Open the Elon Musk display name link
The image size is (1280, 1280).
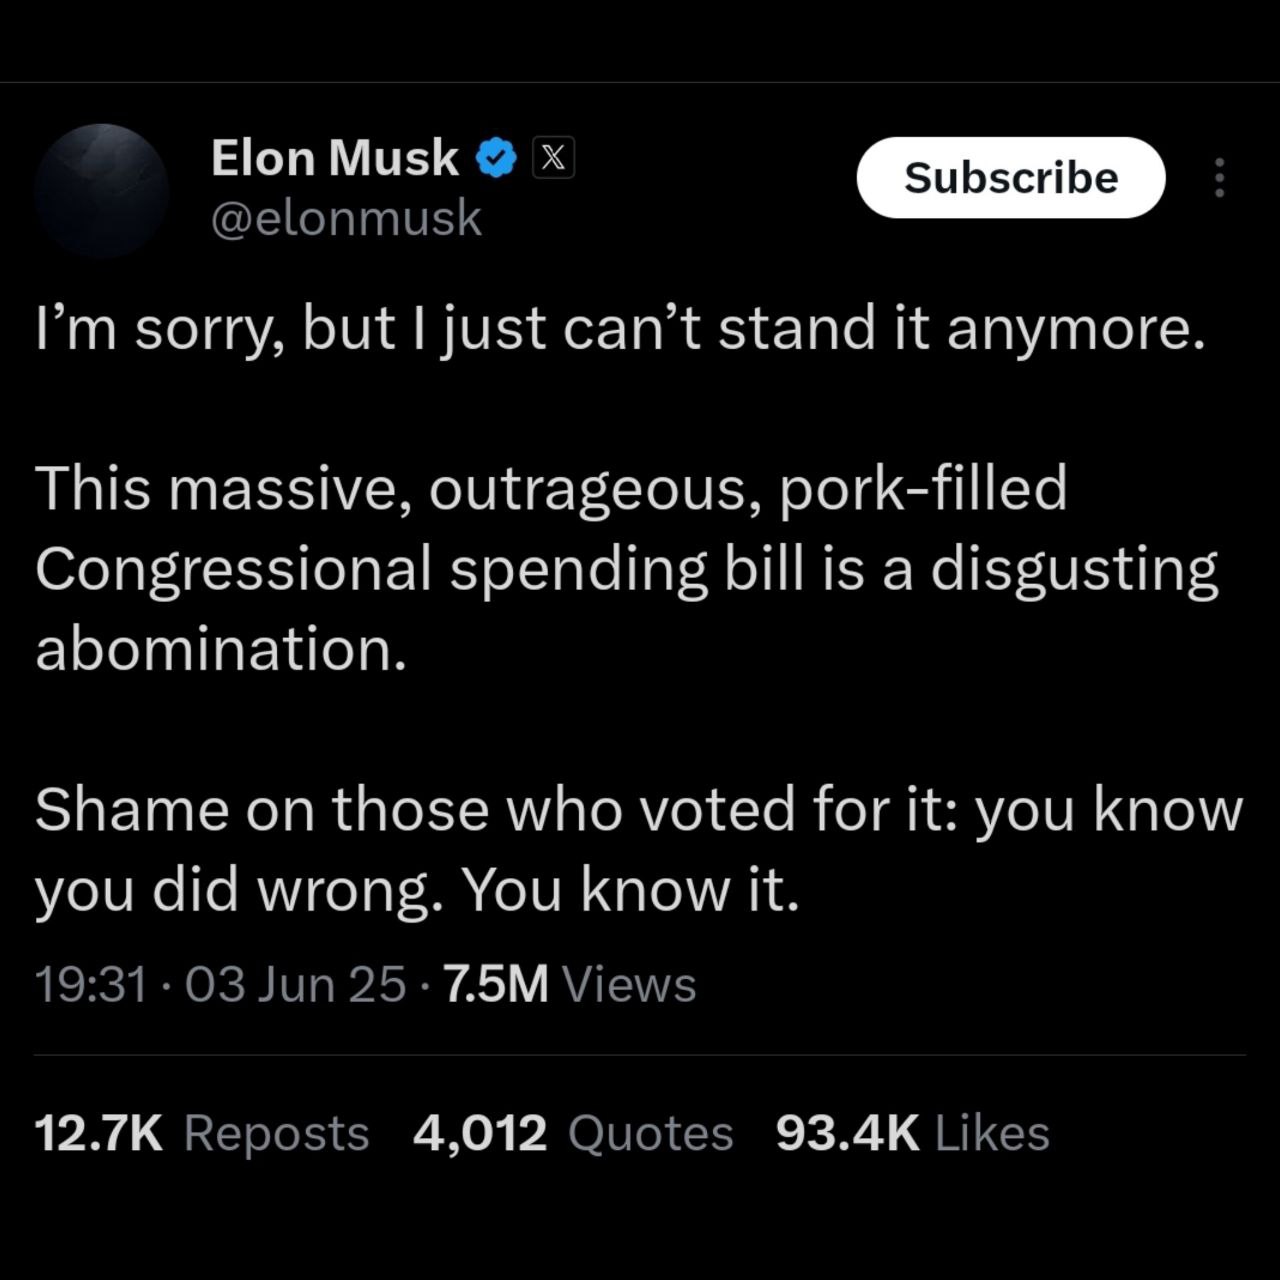click(334, 158)
